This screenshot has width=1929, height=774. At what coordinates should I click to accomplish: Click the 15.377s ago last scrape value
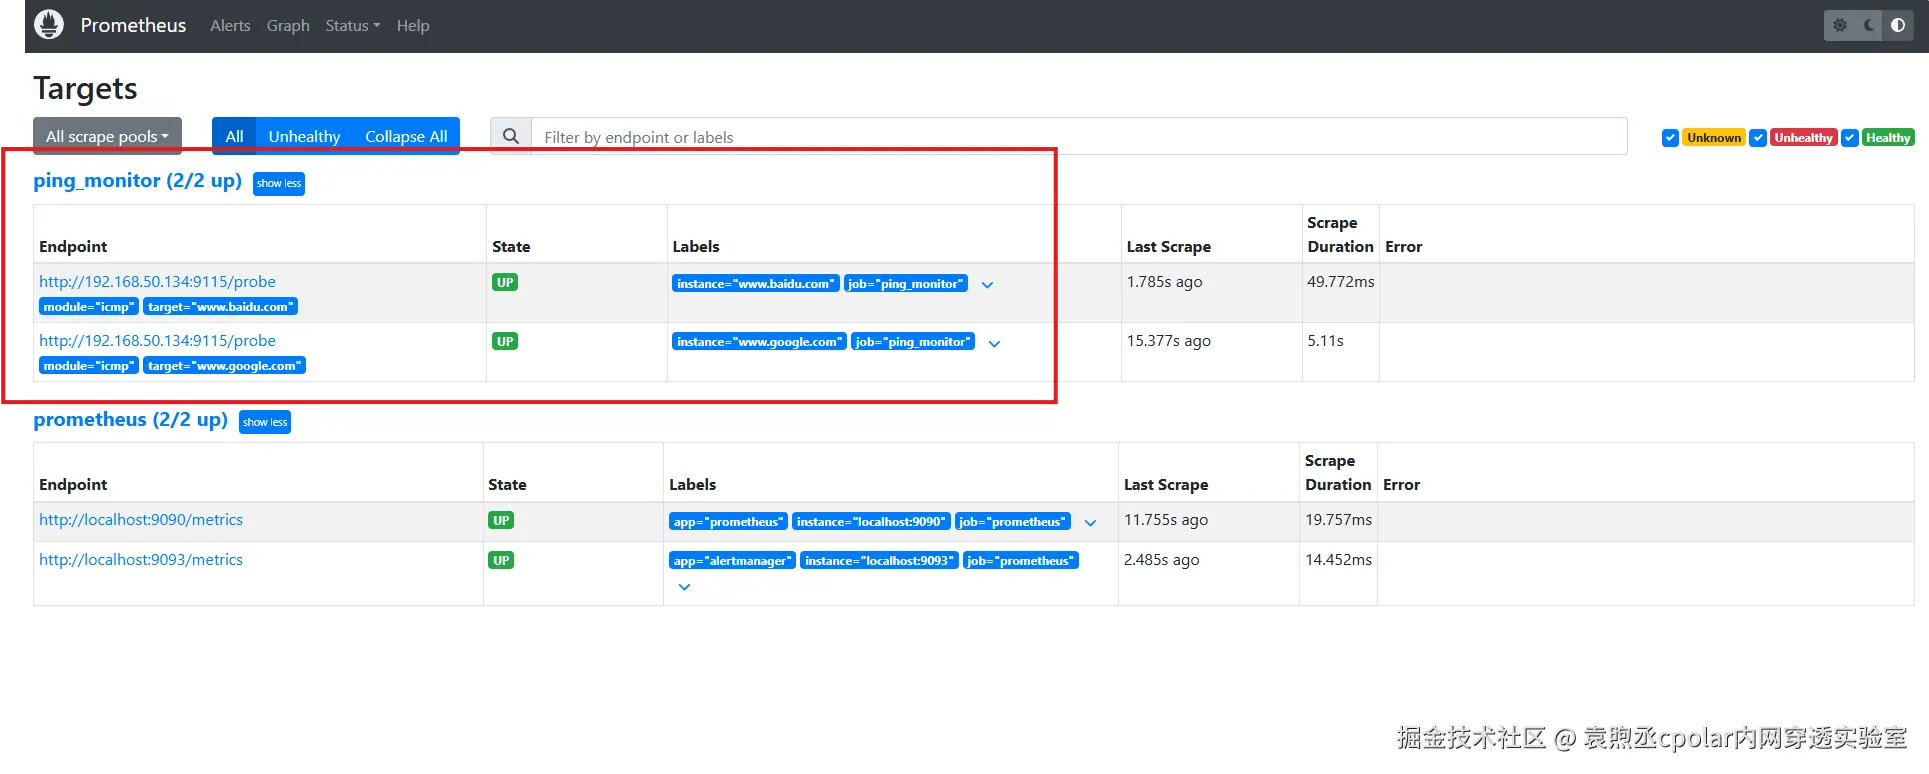click(x=1168, y=341)
